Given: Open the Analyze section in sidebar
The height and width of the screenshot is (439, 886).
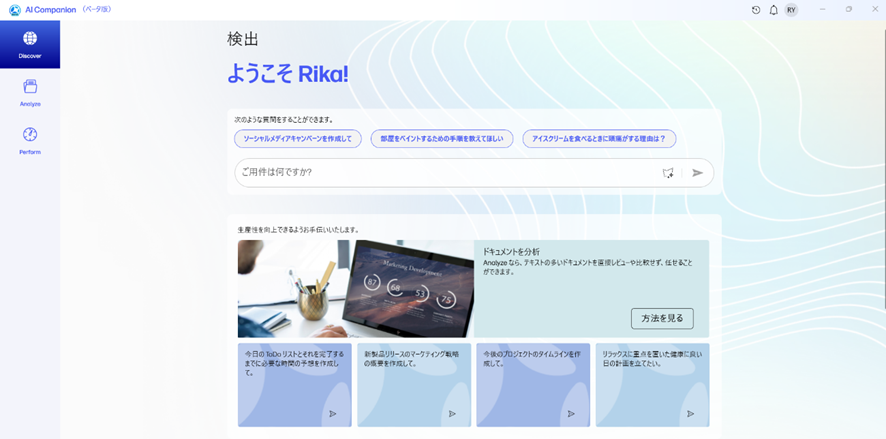Looking at the screenshot, I should (x=30, y=93).
